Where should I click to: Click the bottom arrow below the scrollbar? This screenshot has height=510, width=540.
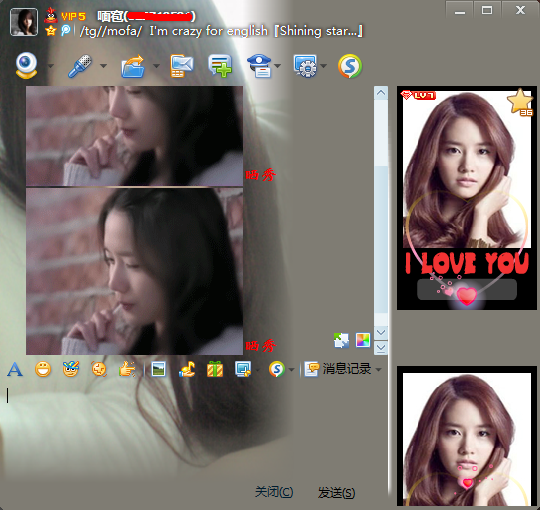click(x=381, y=347)
